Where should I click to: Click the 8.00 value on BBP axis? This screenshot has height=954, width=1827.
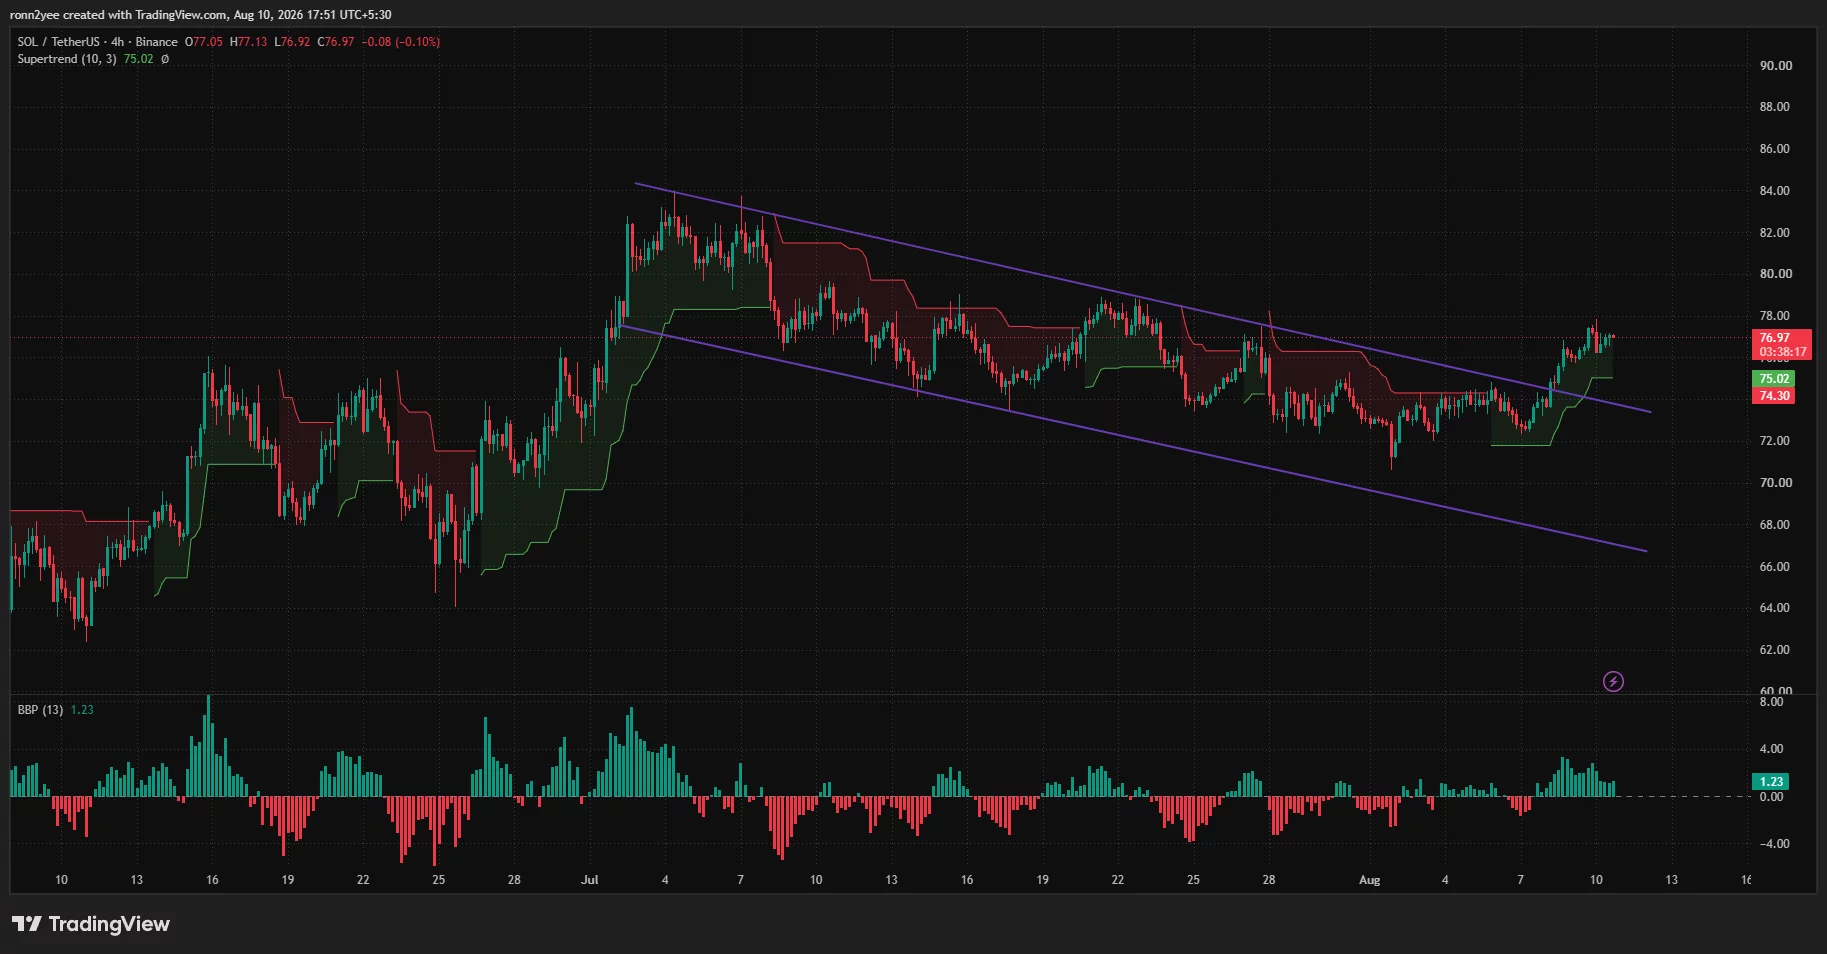[1771, 702]
